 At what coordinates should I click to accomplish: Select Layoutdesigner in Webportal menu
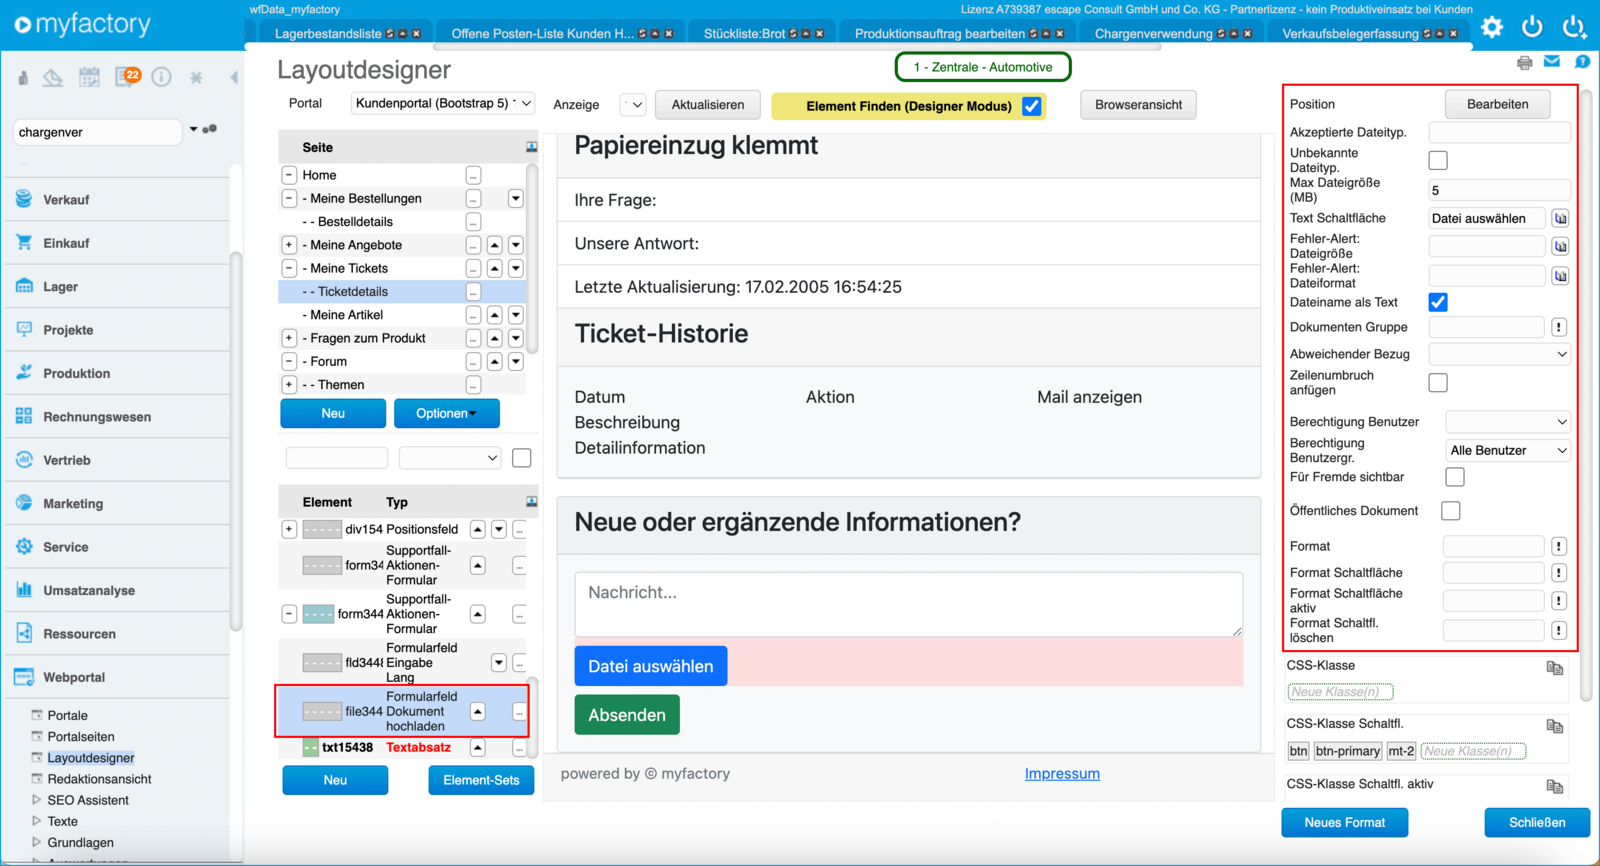coord(91,758)
